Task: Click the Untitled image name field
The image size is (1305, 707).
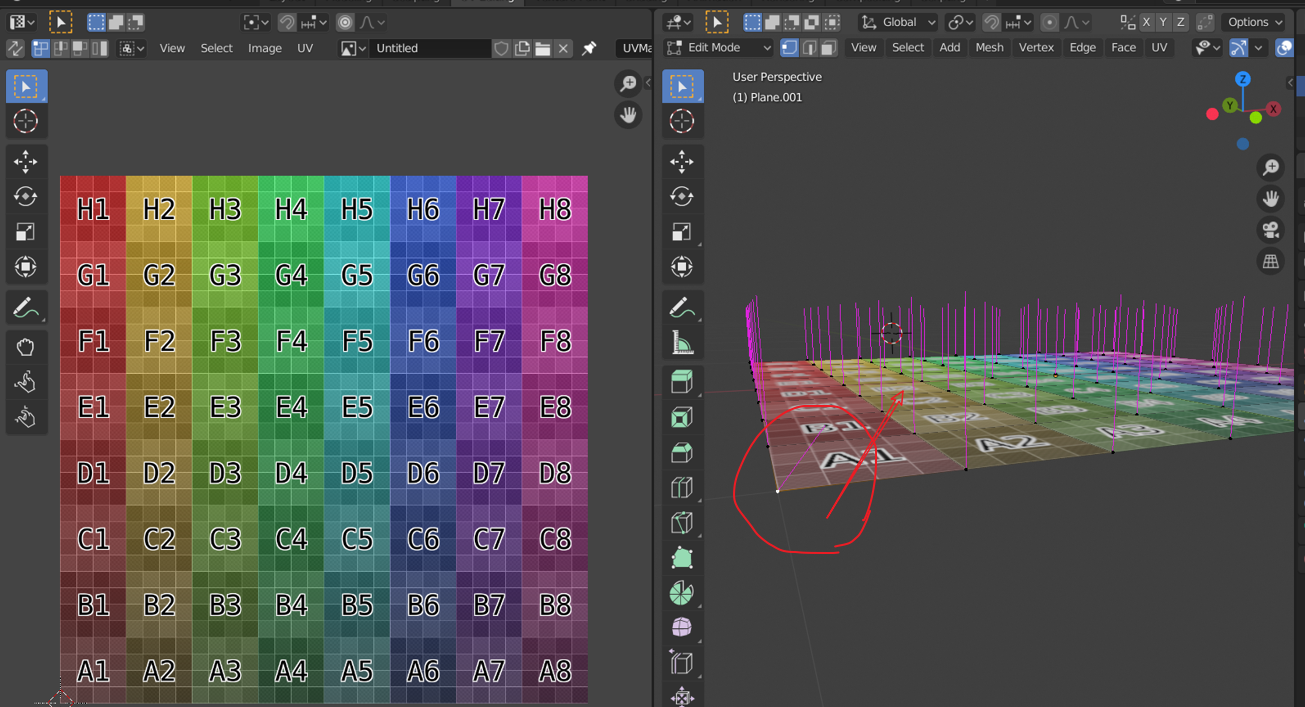Action: coord(430,48)
